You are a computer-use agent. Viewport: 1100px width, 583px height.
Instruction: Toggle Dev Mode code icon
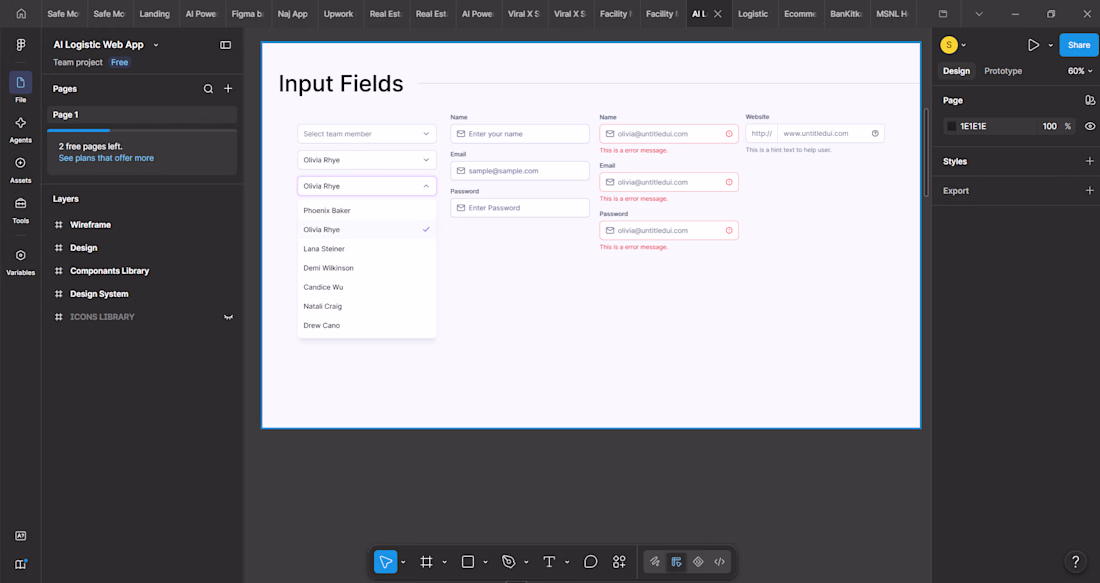(x=719, y=562)
